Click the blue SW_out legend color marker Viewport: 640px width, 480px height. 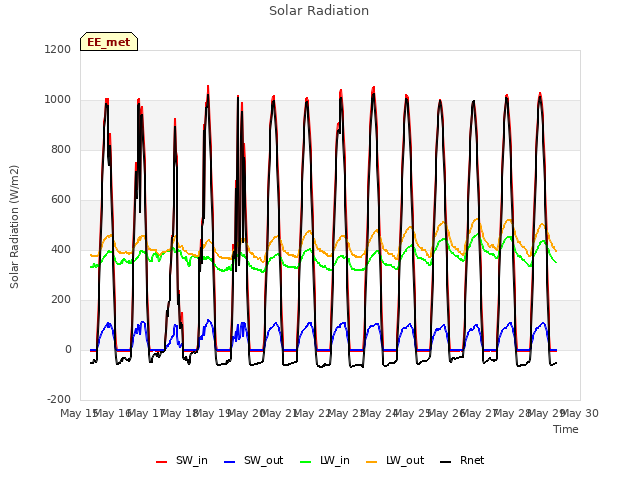click(x=230, y=462)
